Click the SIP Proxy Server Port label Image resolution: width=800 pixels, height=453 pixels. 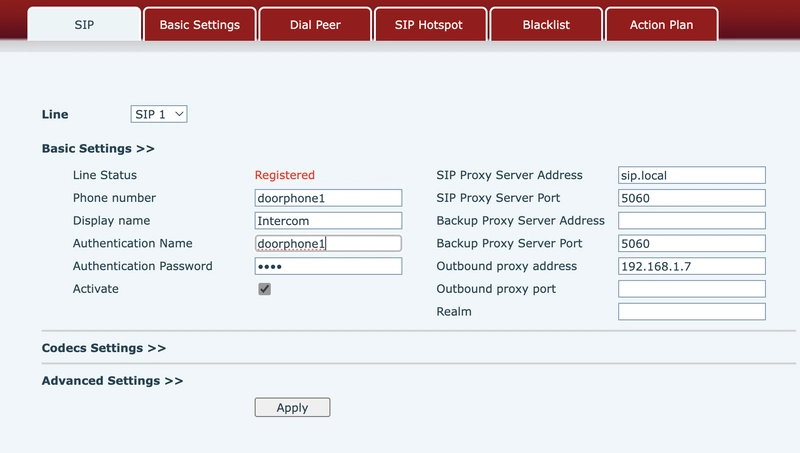(498, 198)
